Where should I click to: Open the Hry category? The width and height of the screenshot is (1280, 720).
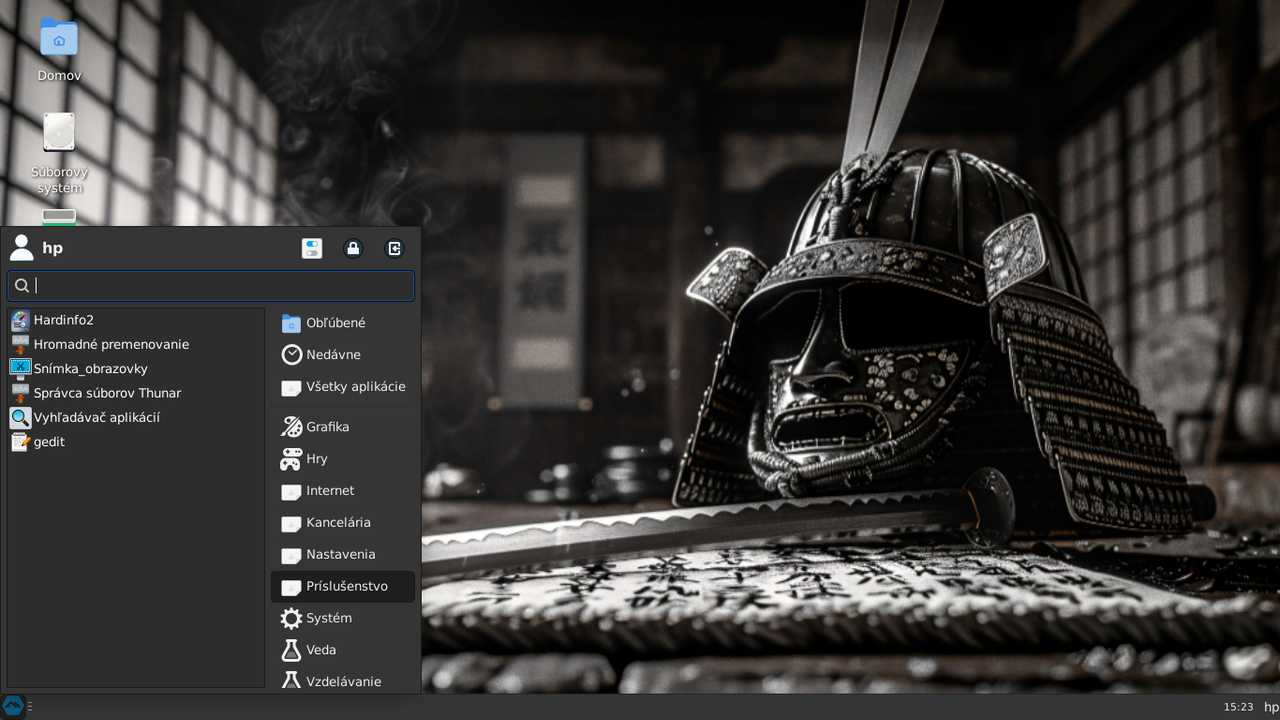tap(343, 459)
